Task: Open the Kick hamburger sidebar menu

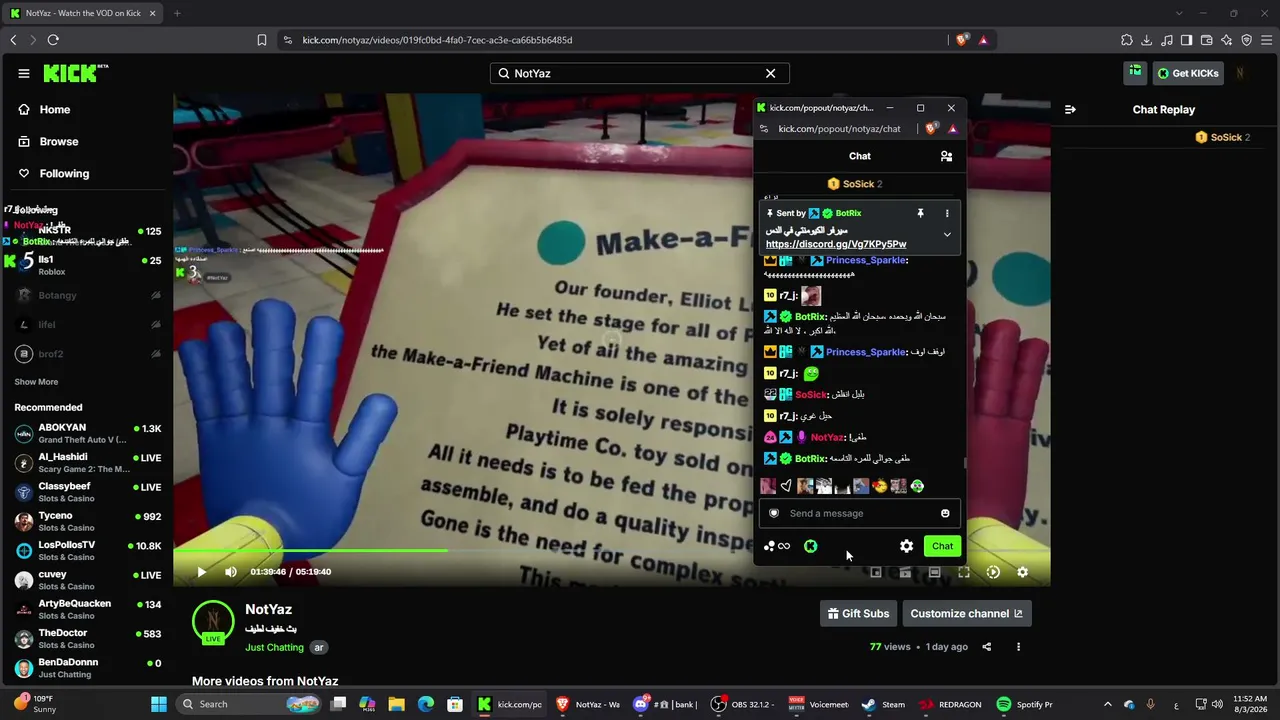Action: 24,73
